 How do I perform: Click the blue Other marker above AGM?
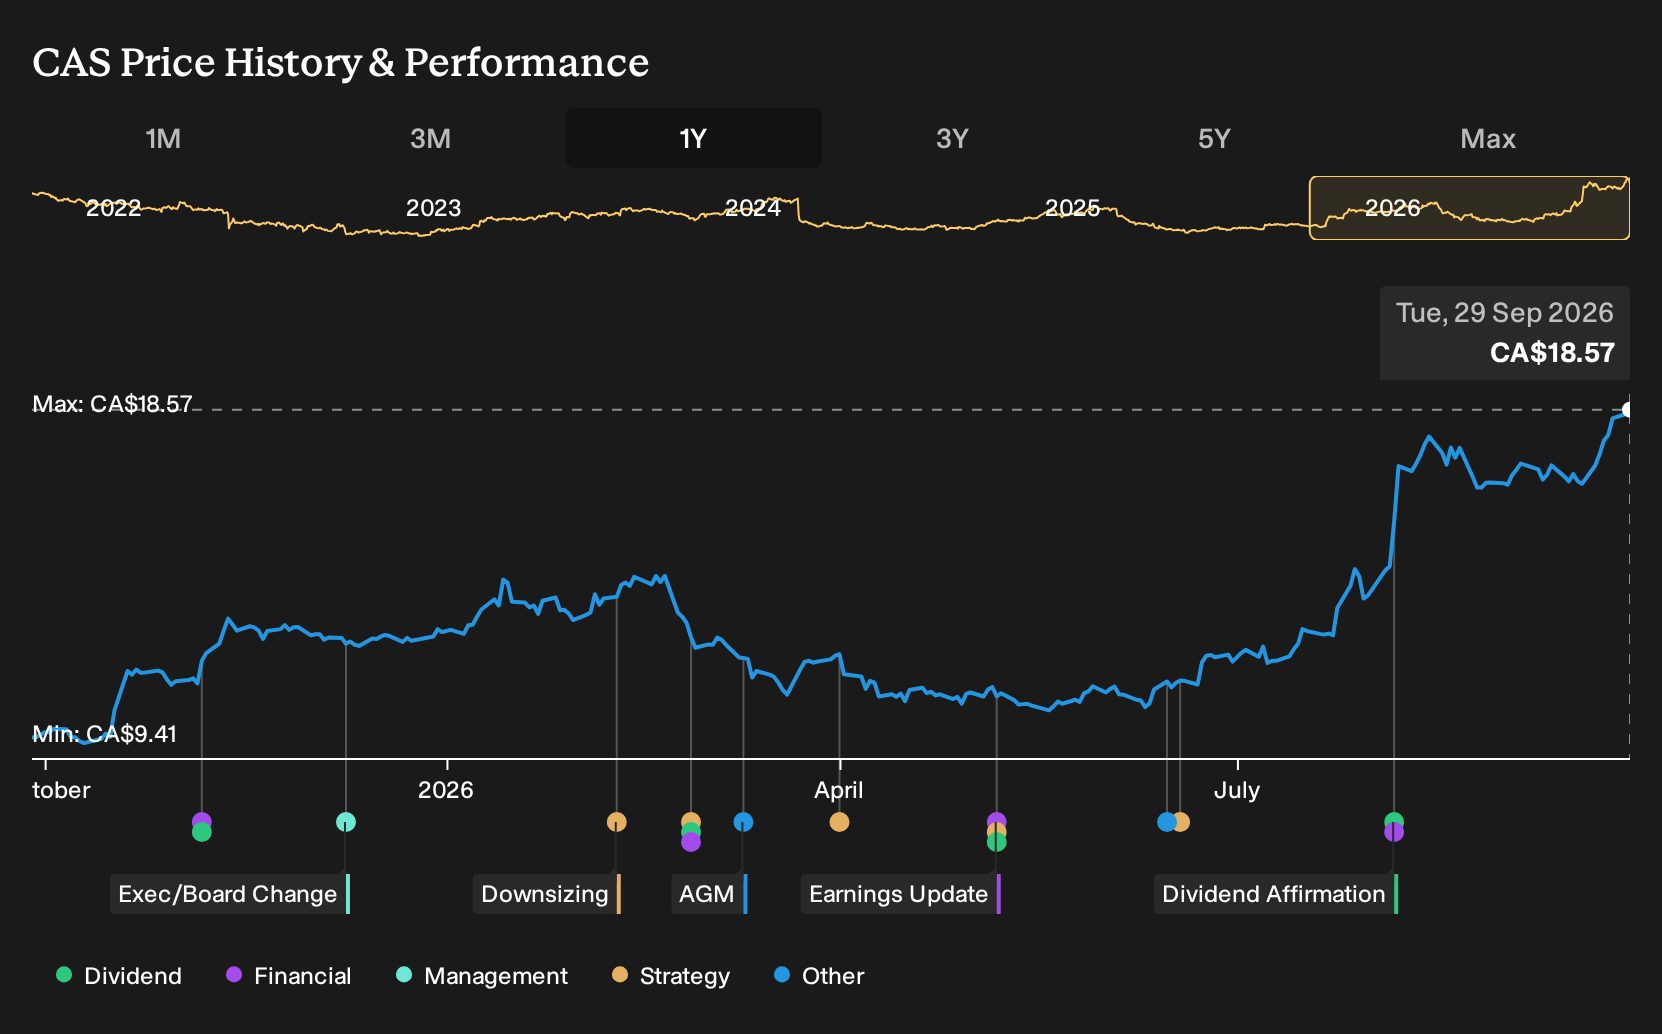(743, 822)
